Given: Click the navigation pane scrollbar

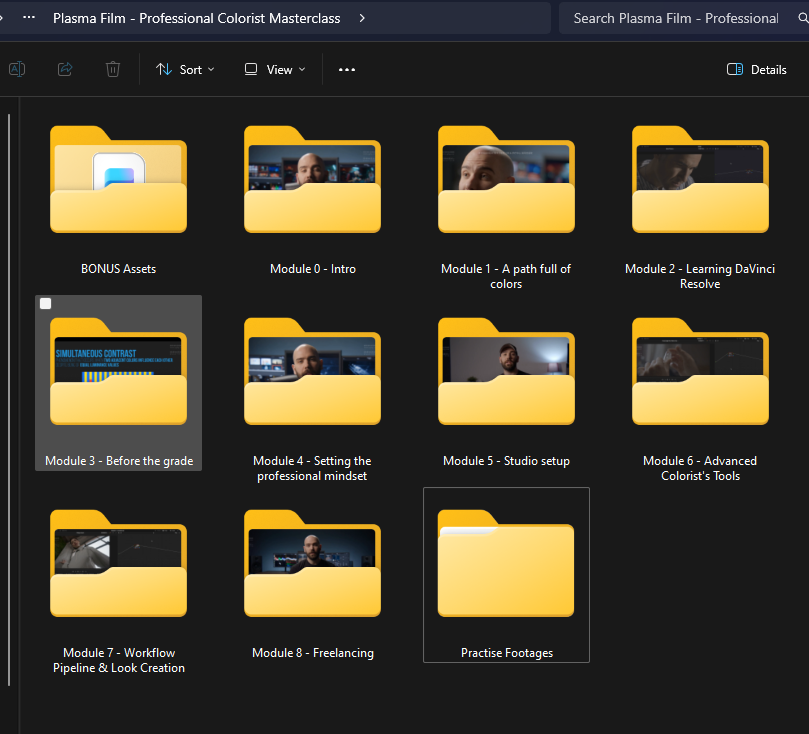Looking at the screenshot, I should 9,400.
